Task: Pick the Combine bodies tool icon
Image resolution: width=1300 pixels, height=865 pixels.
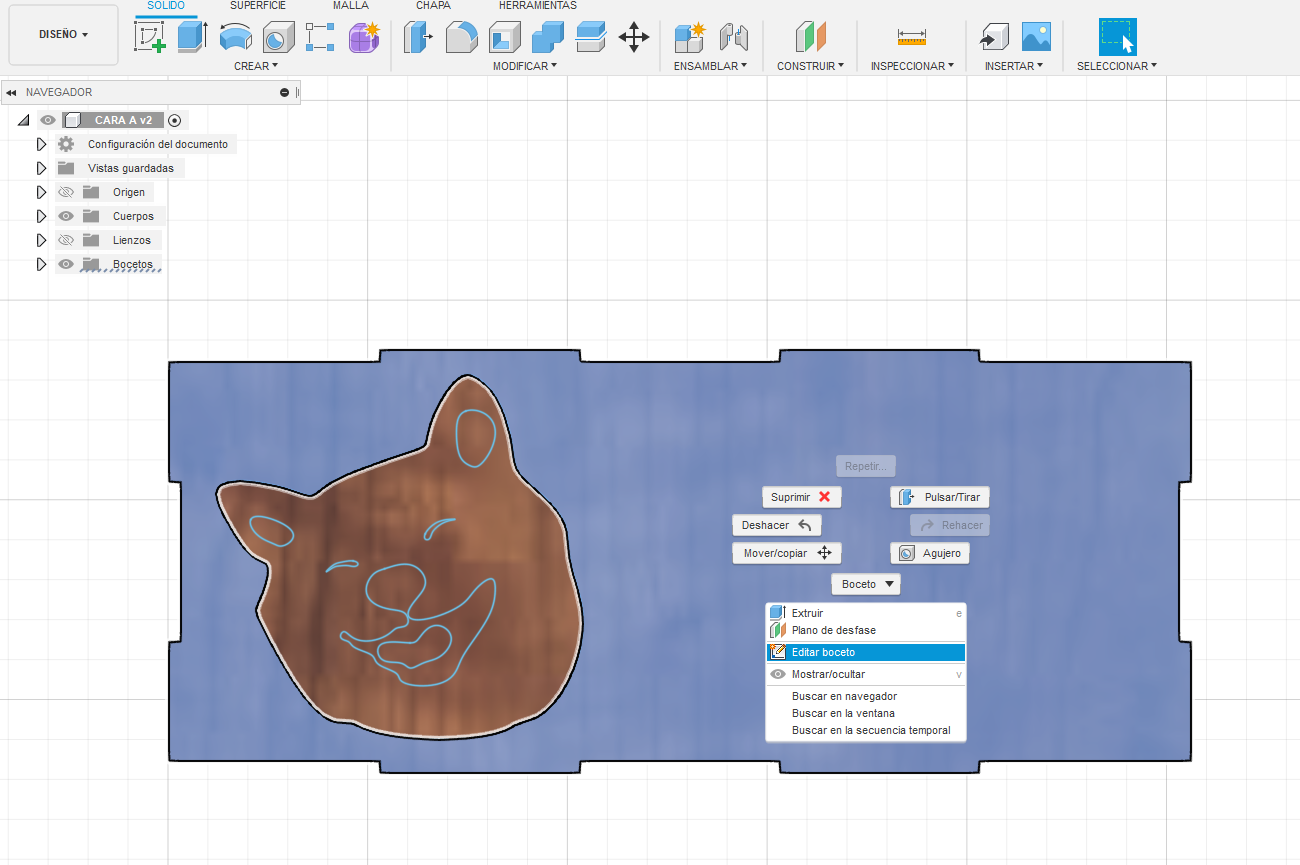Action: click(548, 37)
